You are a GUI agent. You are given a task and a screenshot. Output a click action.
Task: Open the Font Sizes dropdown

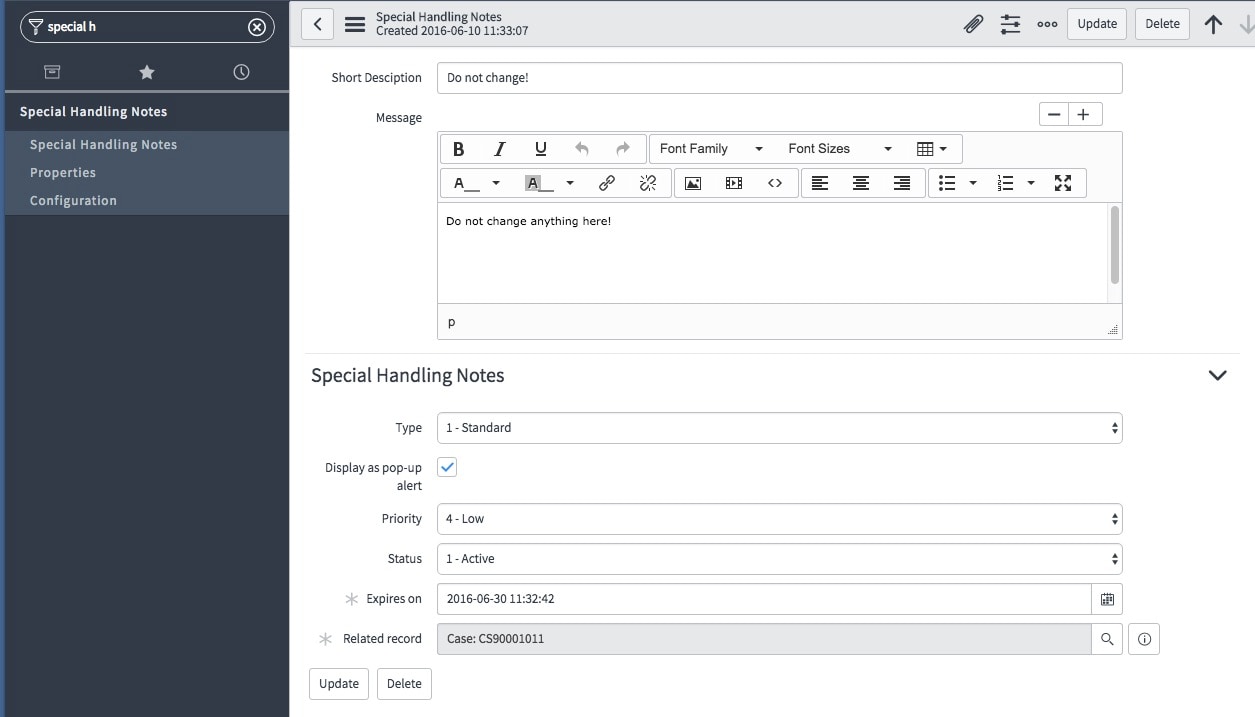pos(839,149)
